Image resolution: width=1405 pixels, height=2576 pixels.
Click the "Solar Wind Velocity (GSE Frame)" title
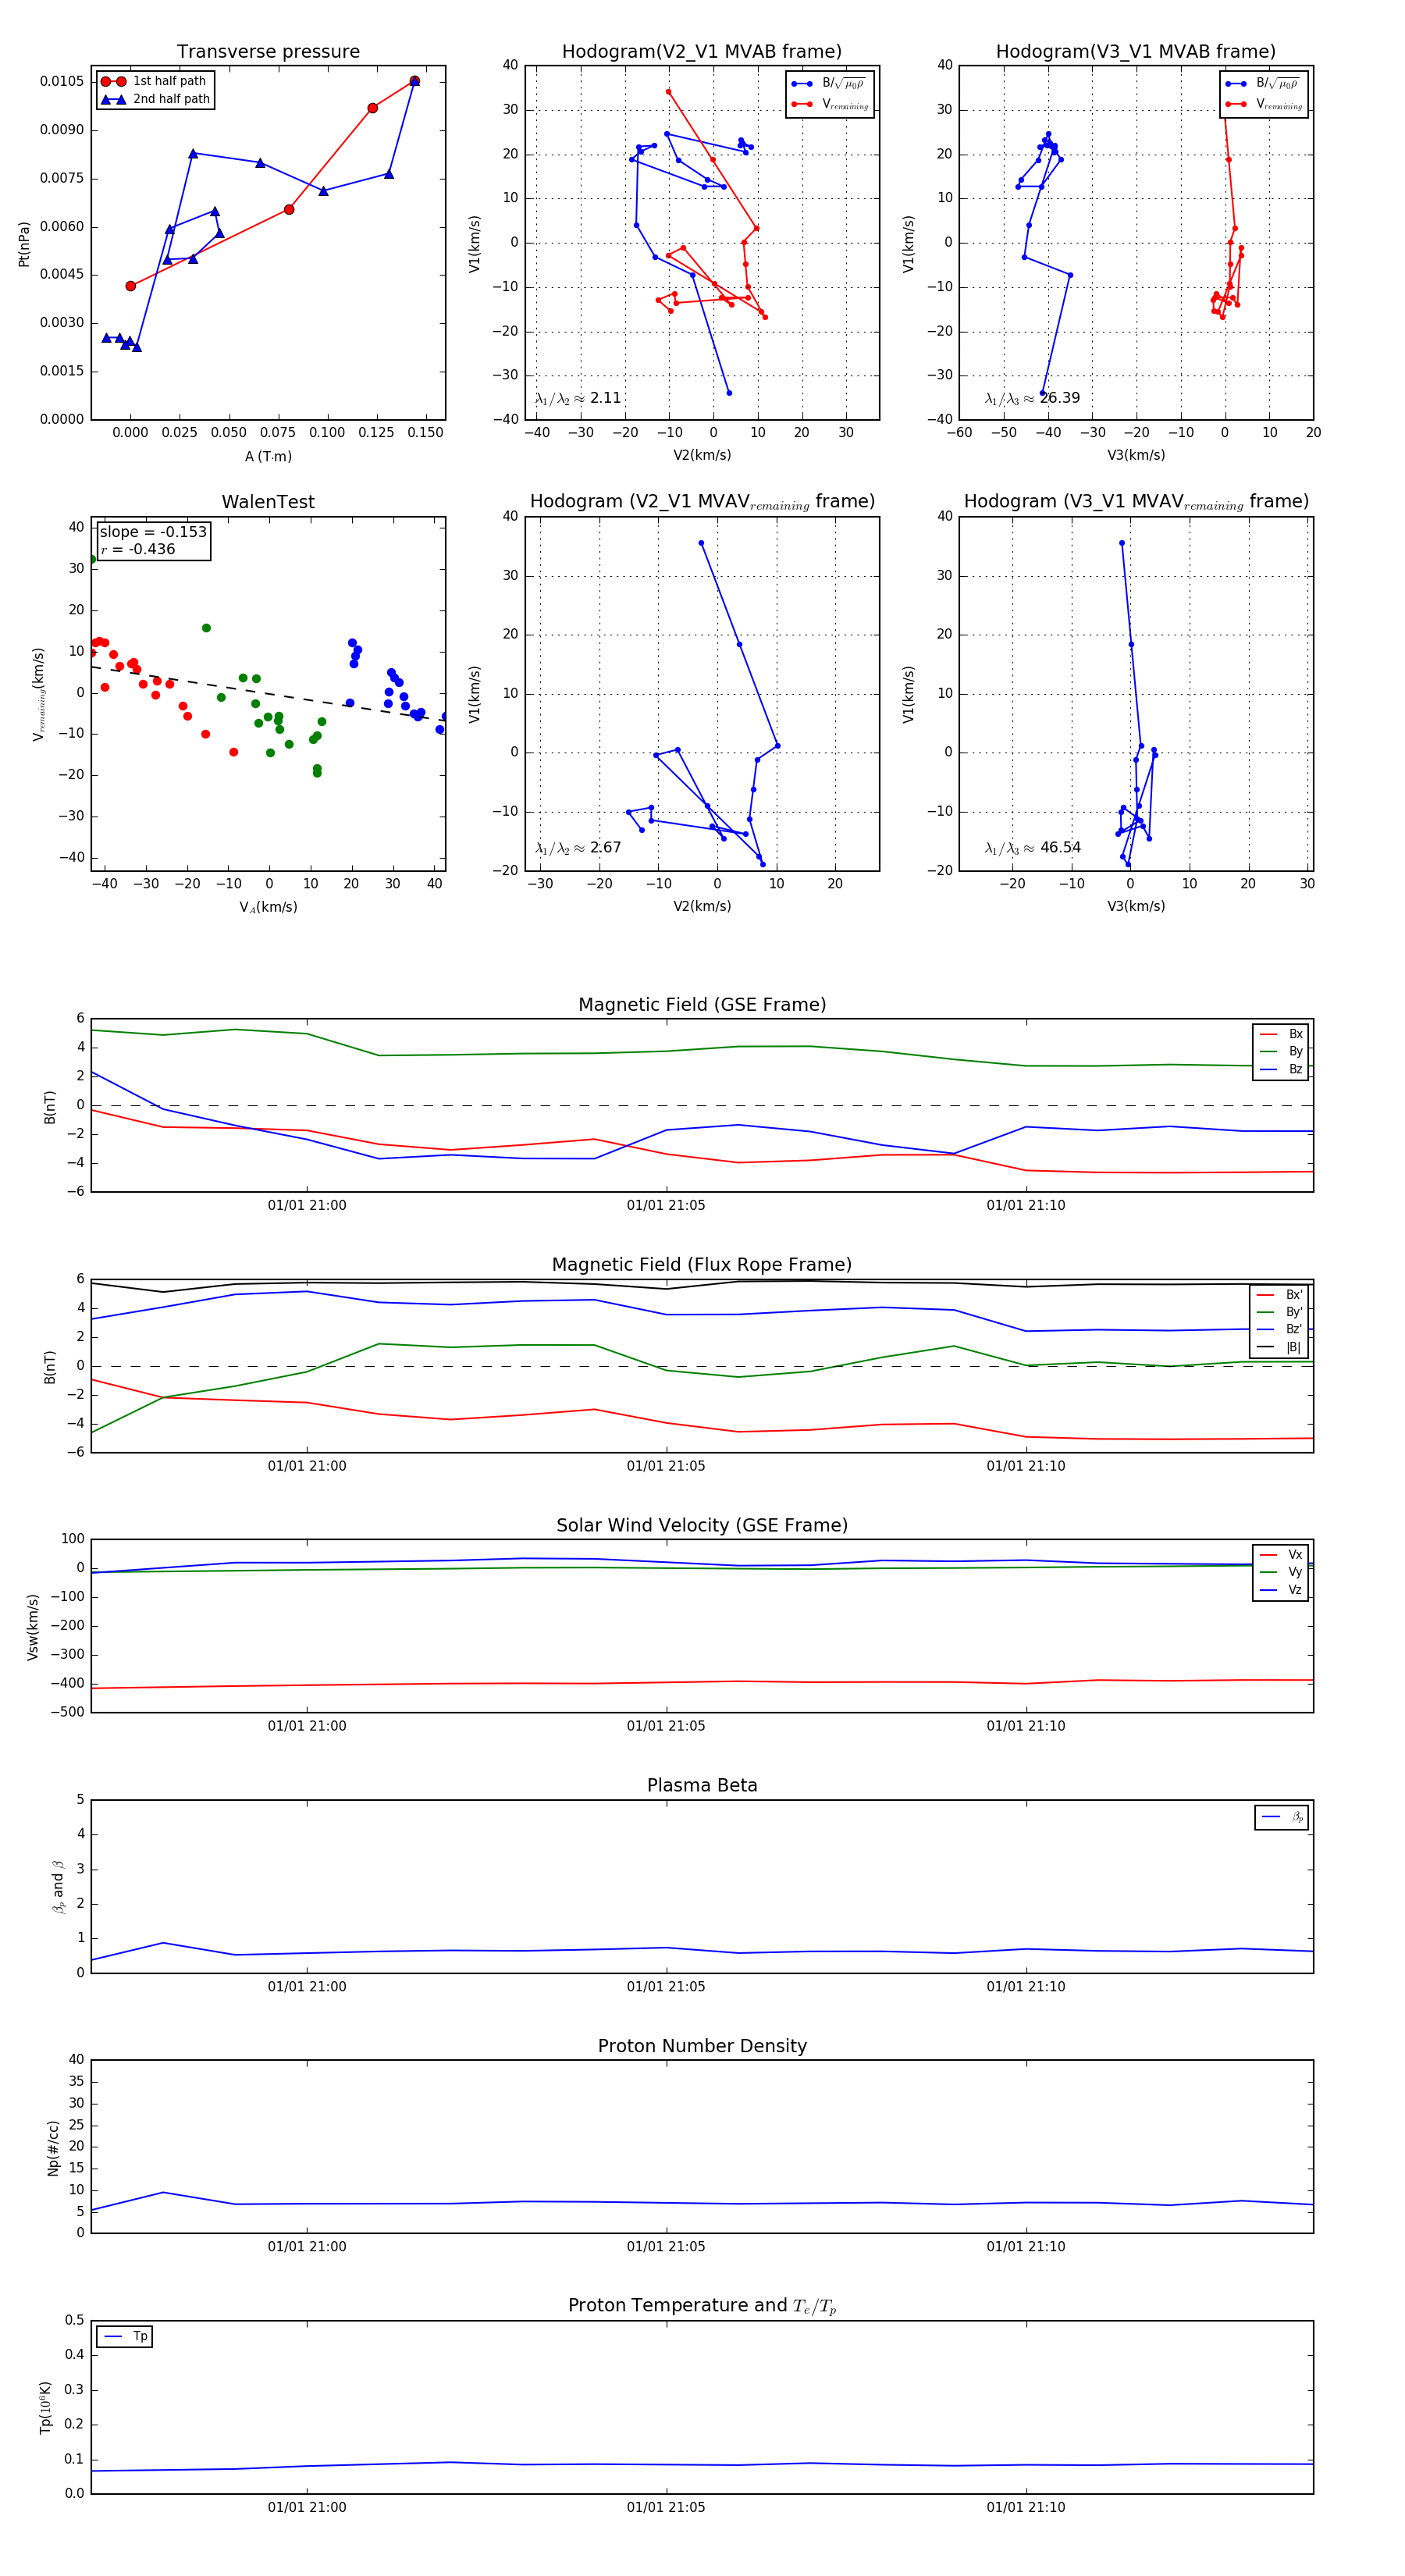click(x=702, y=1526)
